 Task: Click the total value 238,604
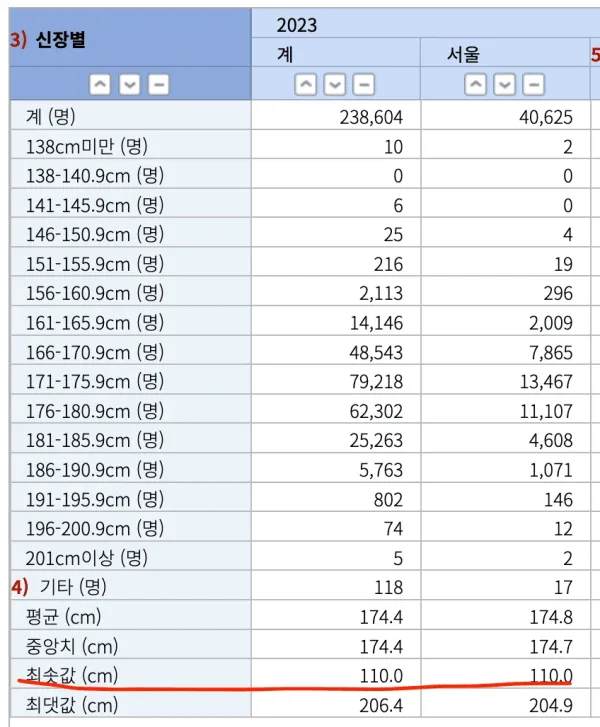click(371, 117)
